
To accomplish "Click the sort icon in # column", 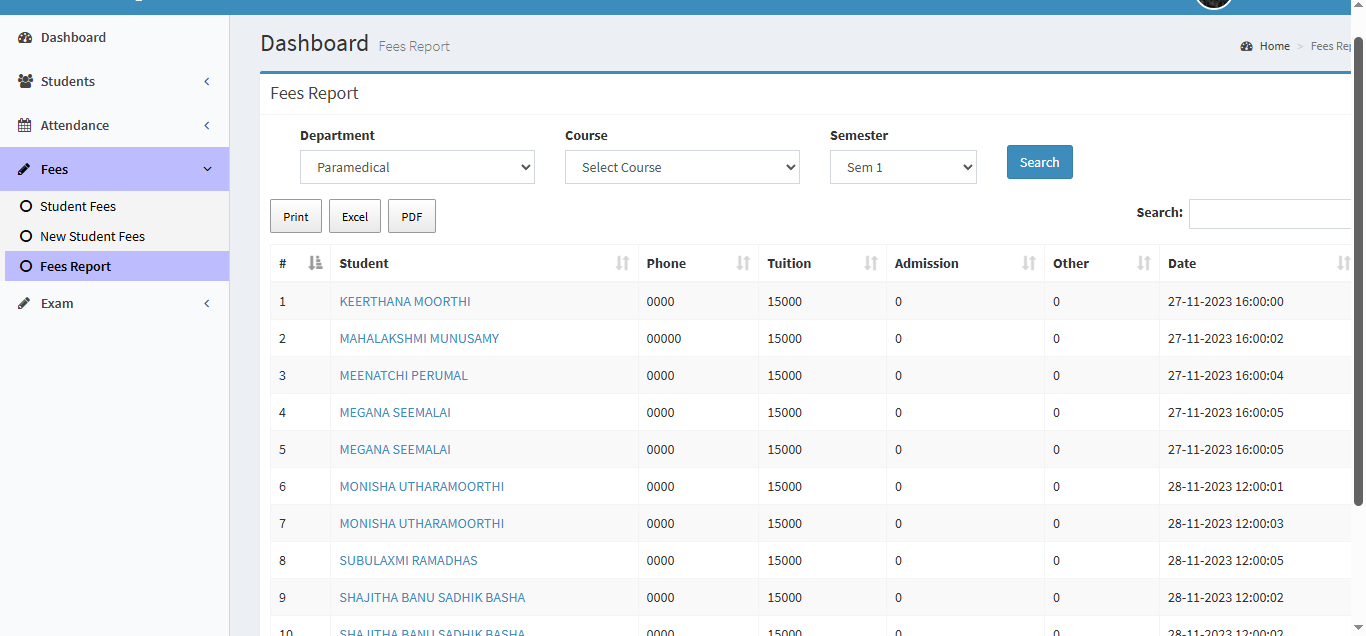I will [315, 264].
